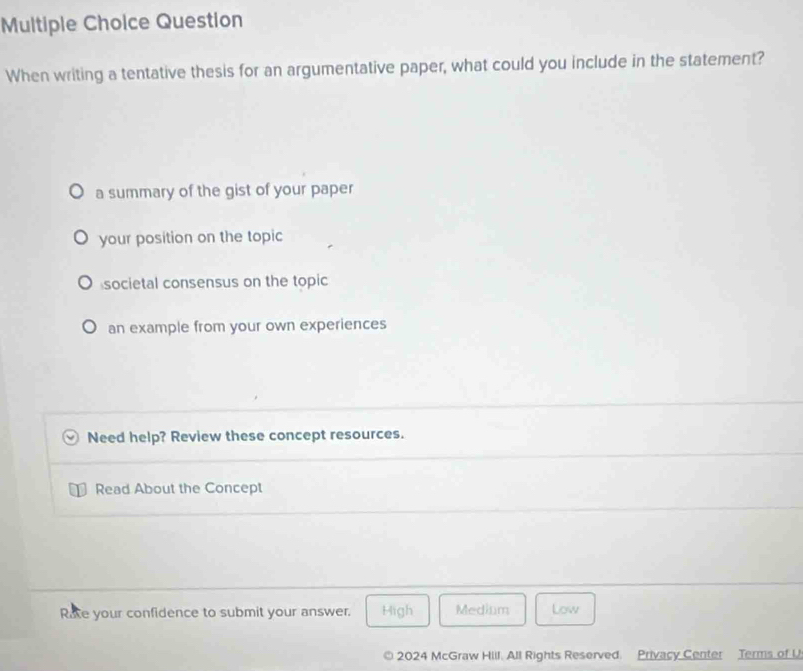803x671 pixels.
Task: Open the Terms of Use link
Action: pos(769,654)
